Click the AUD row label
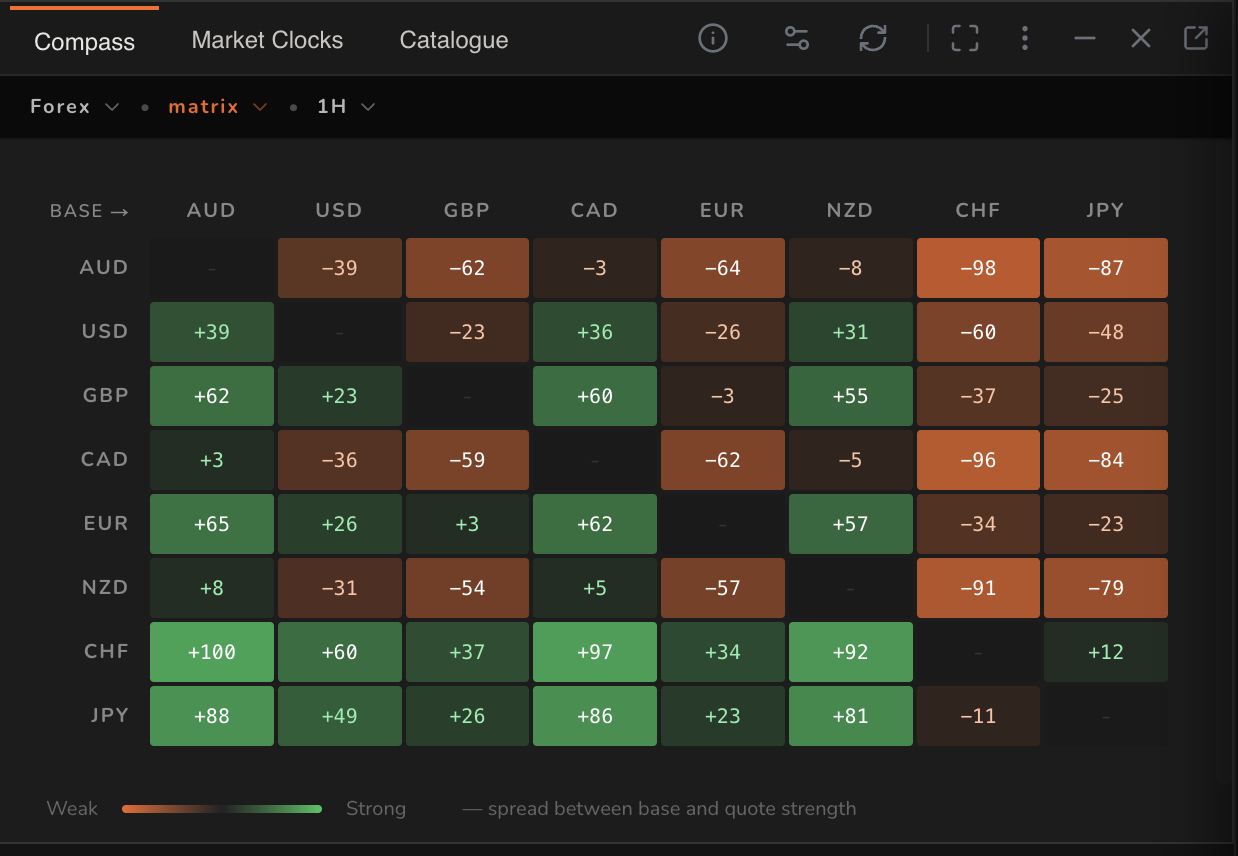 pyautogui.click(x=104, y=268)
